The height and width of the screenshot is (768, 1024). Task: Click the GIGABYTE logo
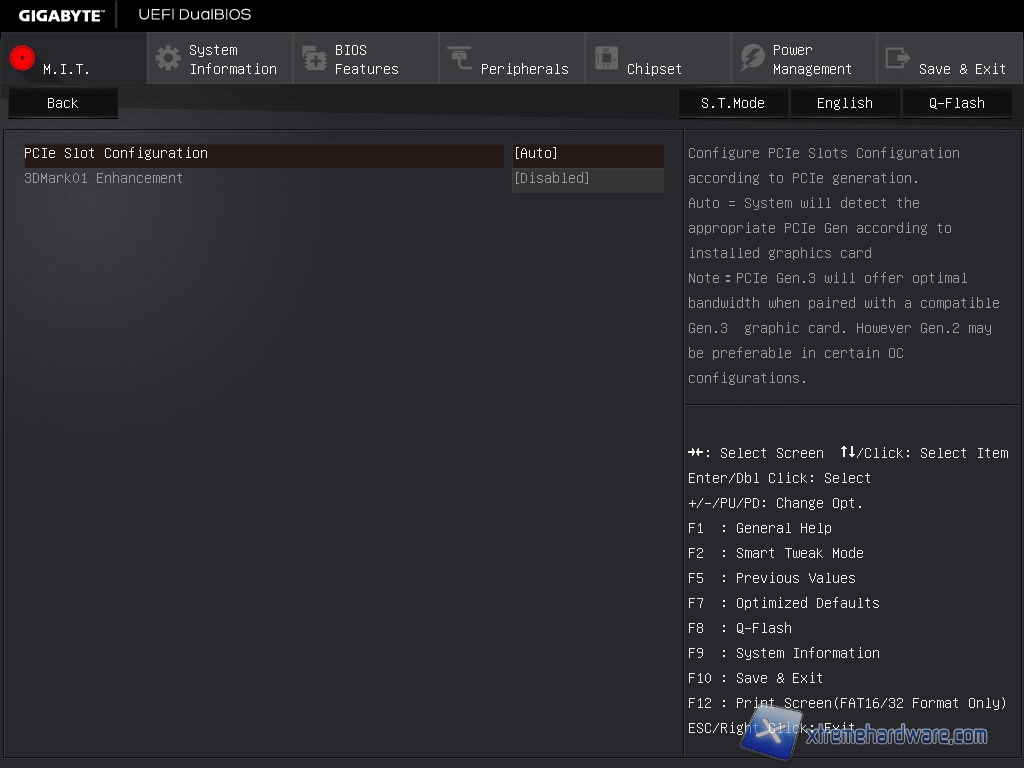tap(61, 15)
